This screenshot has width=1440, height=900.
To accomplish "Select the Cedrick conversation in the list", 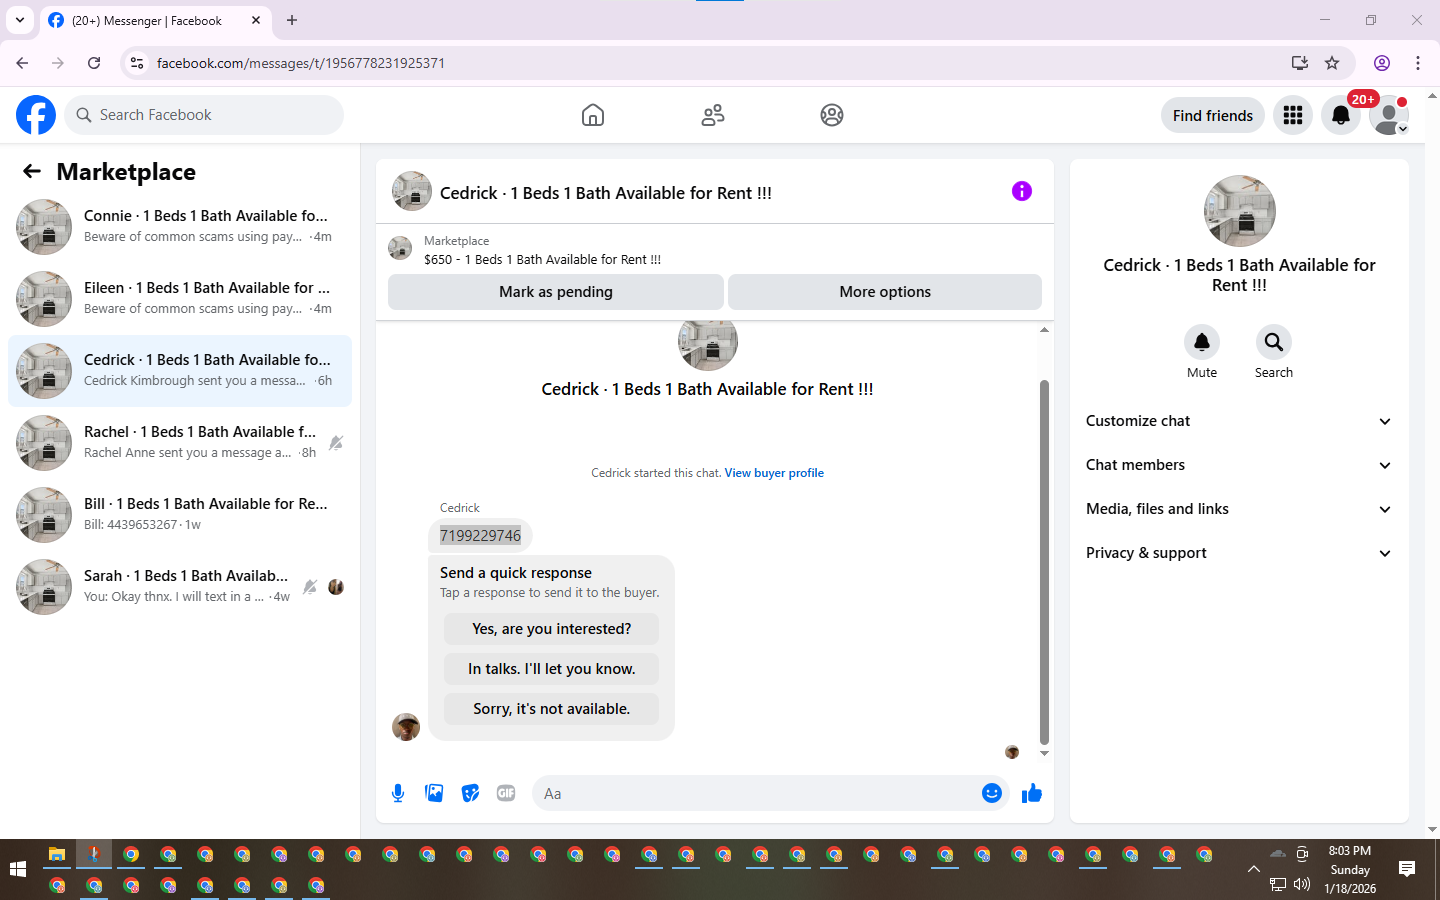I will tap(180, 371).
